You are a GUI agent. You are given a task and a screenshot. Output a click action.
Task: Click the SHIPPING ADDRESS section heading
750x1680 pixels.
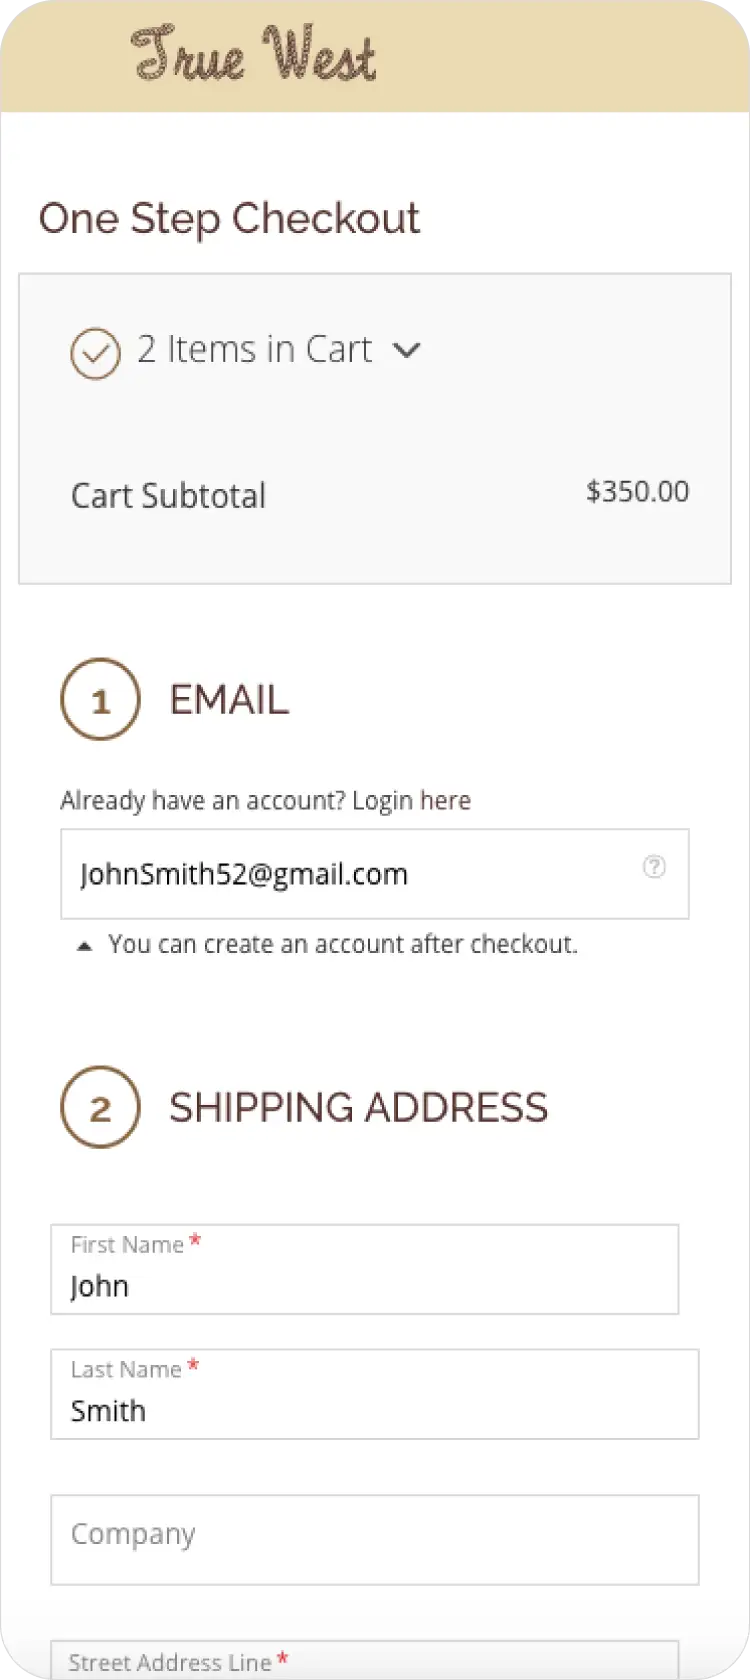point(358,1108)
